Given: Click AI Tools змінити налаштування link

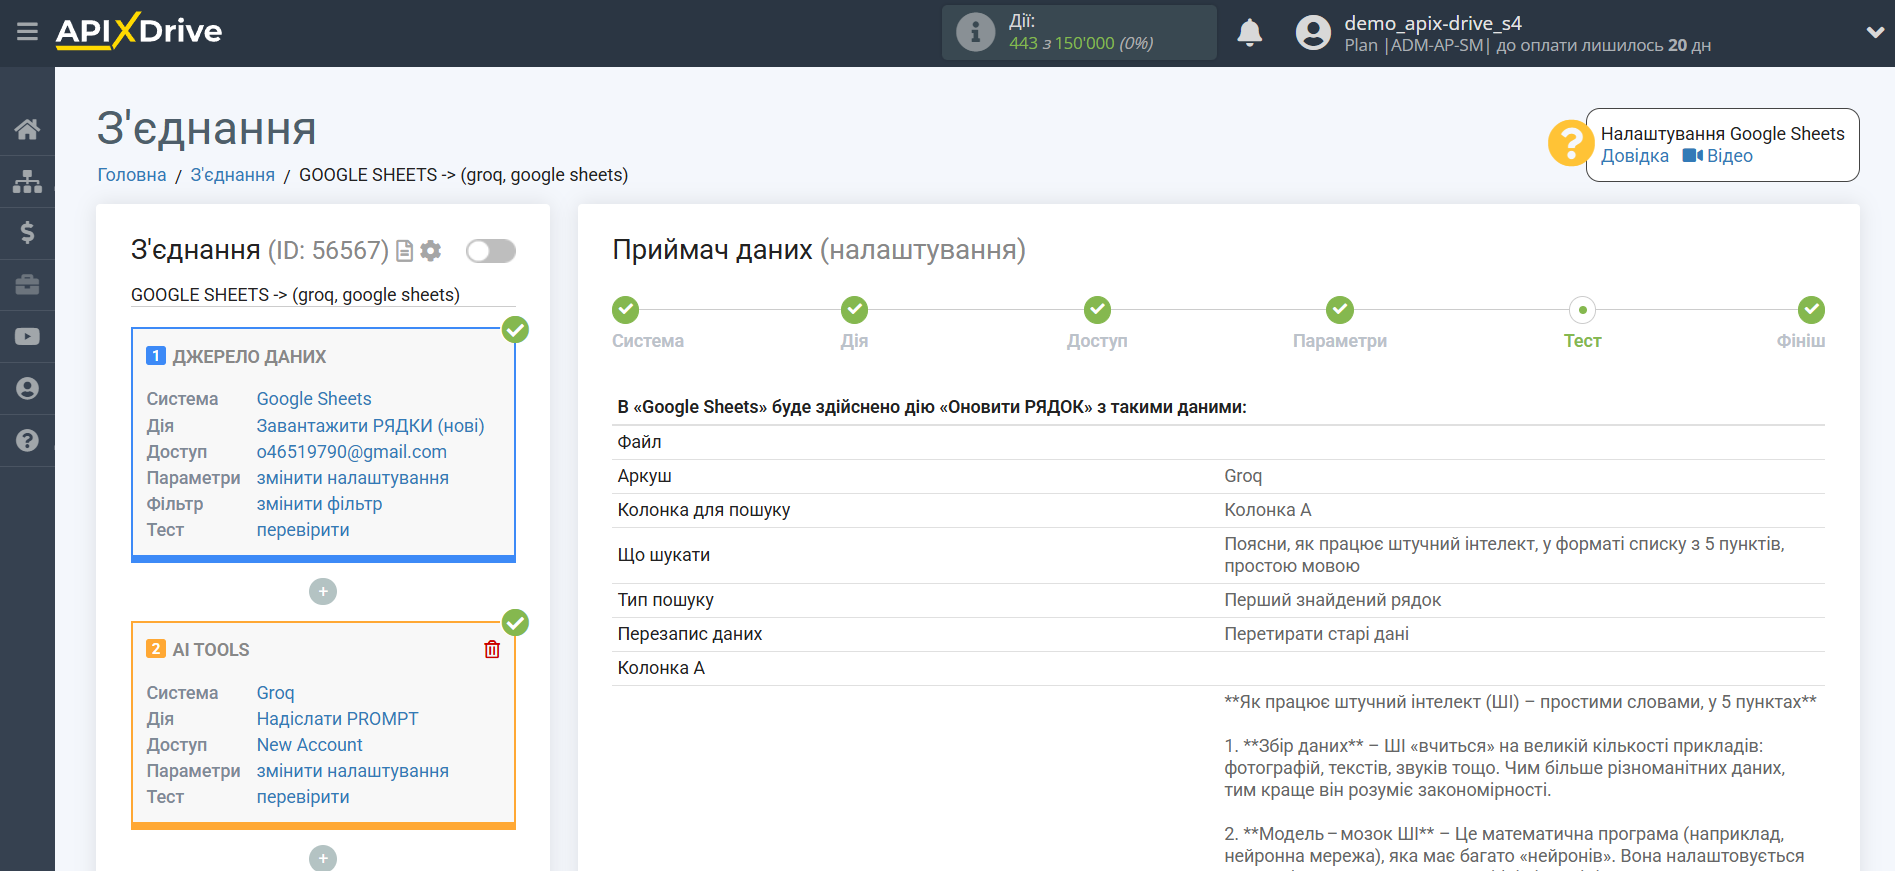Looking at the screenshot, I should [x=352, y=771].
